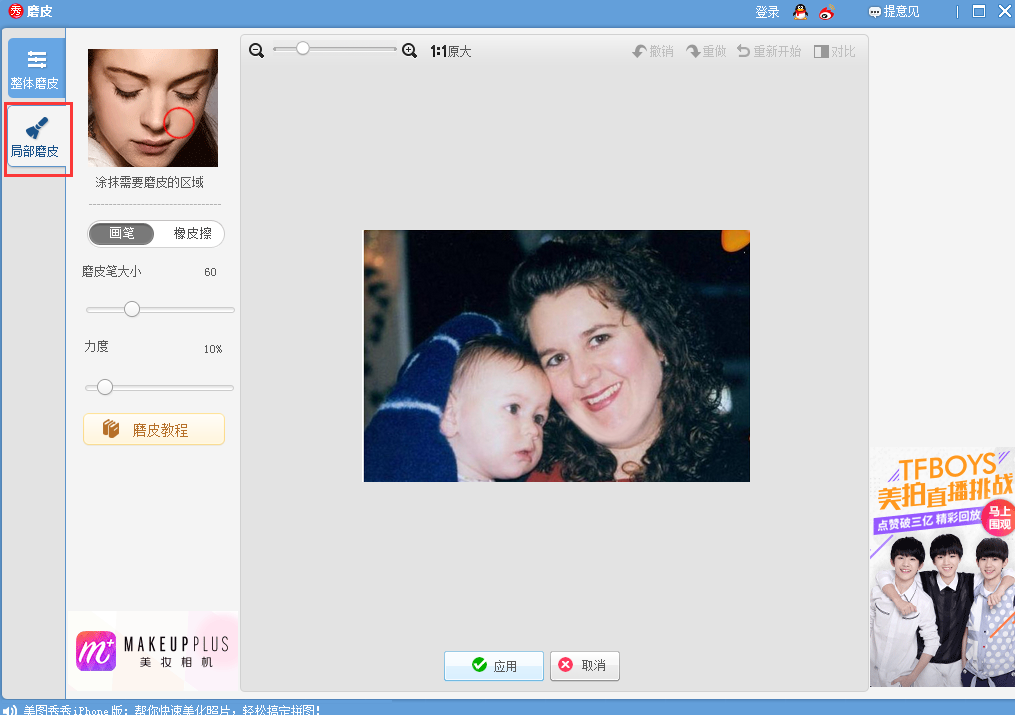Open 提意见 feedback

pos(894,12)
